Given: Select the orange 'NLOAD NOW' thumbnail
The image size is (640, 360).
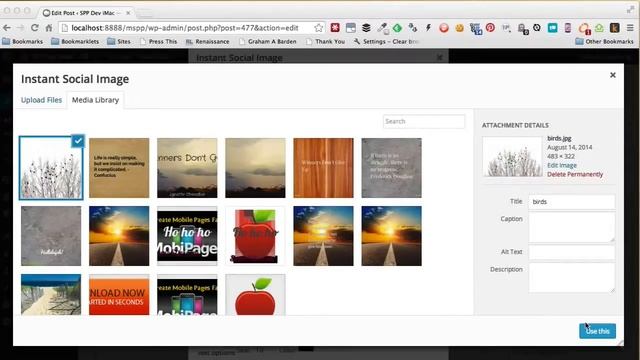Looking at the screenshot, I should click(119, 294).
